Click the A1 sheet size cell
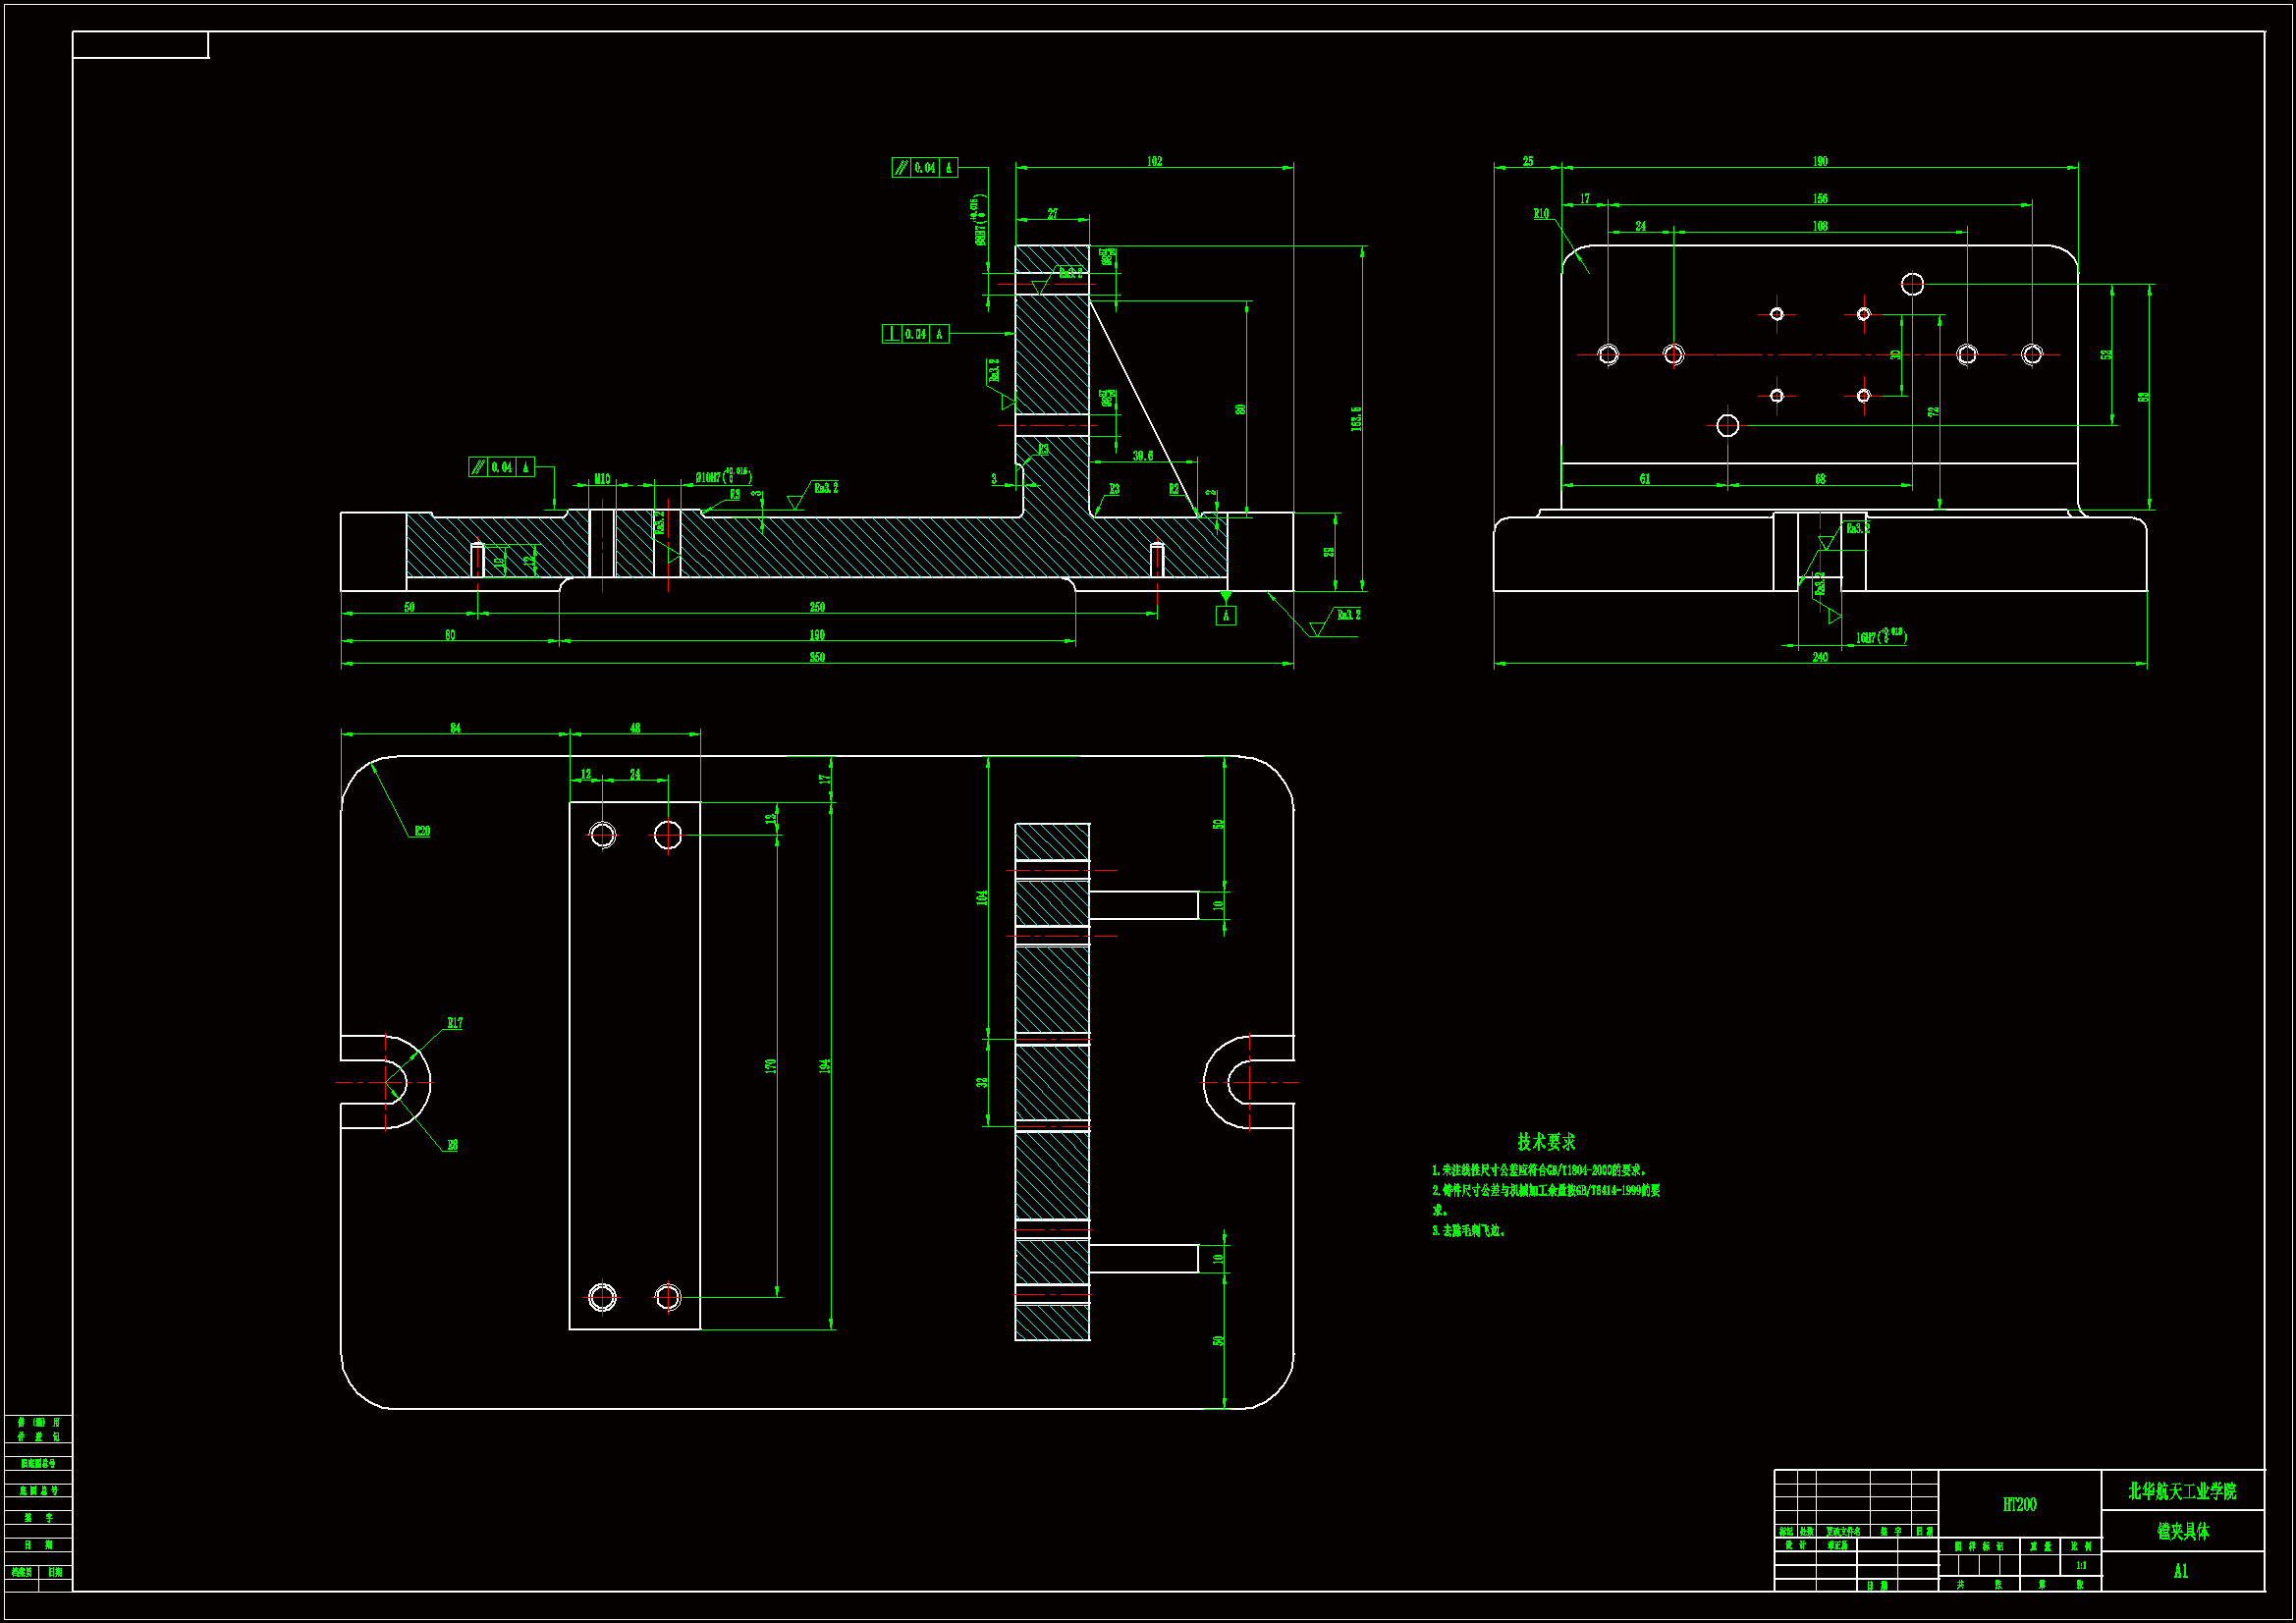The width and height of the screenshot is (2296, 1623). pos(2181,1571)
